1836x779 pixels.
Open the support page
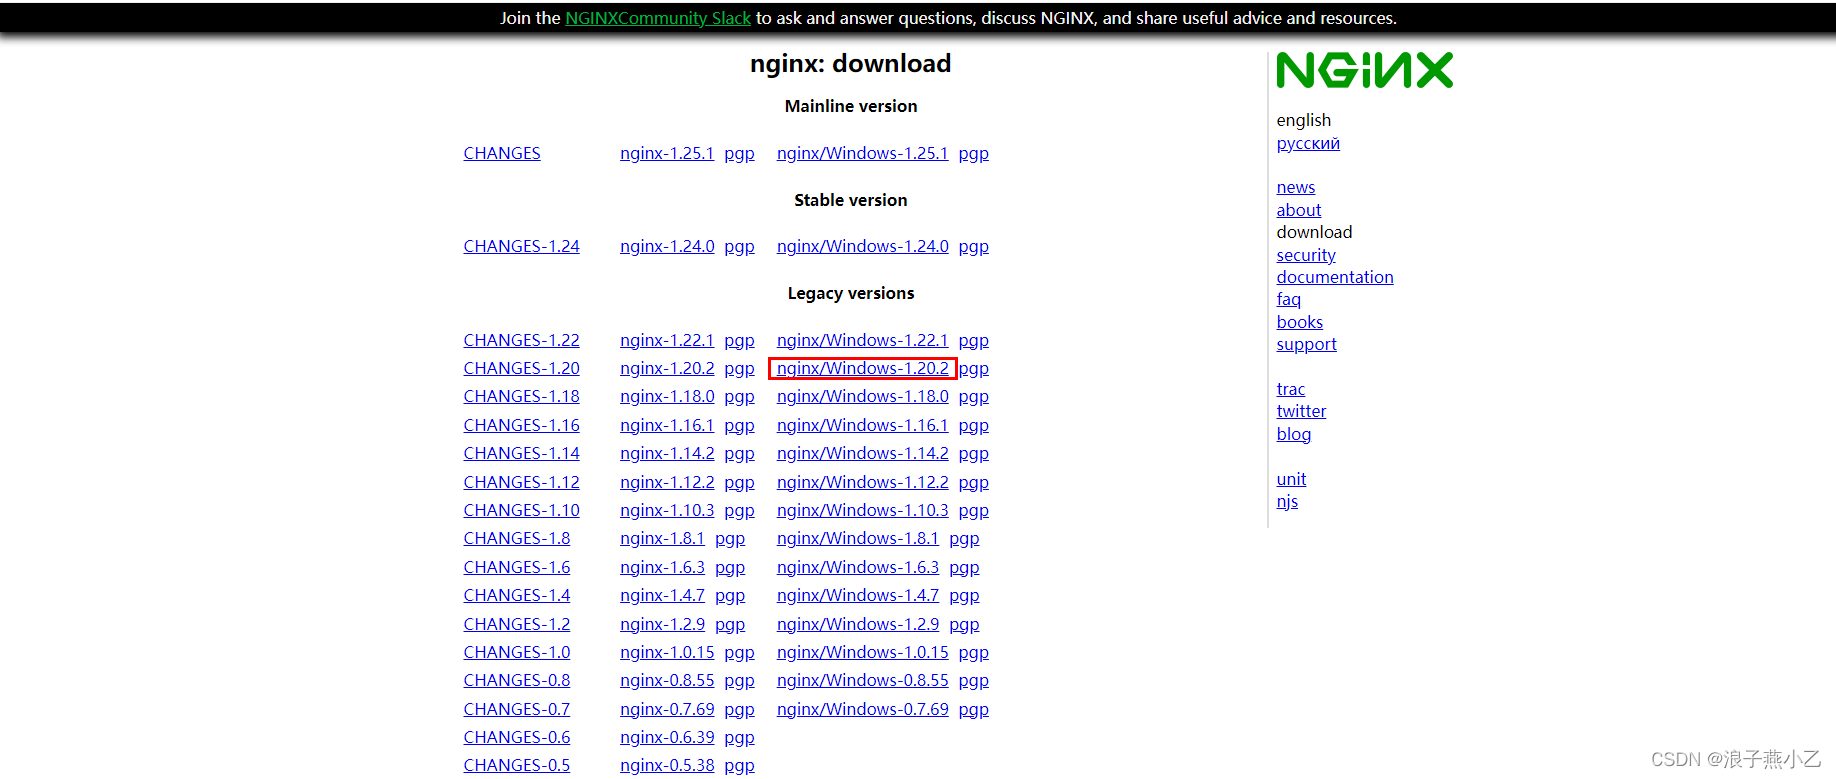[x=1306, y=344]
